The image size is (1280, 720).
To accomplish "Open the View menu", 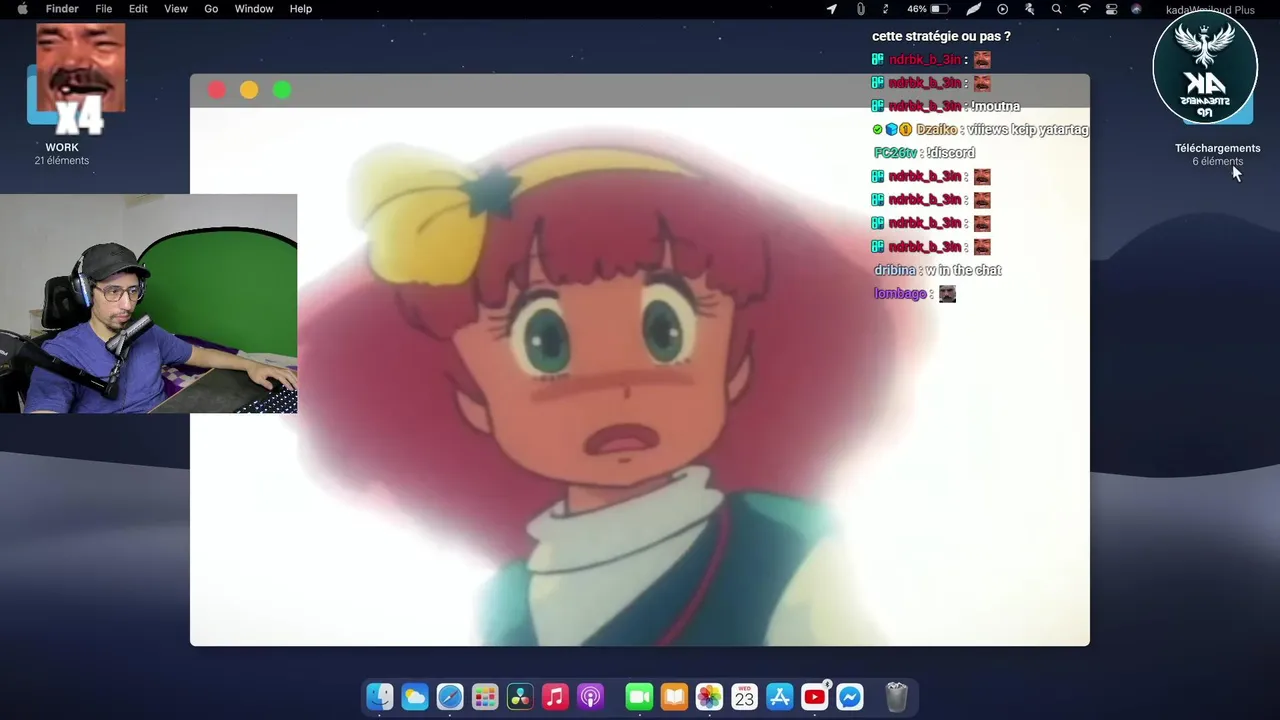I will 176,9.
